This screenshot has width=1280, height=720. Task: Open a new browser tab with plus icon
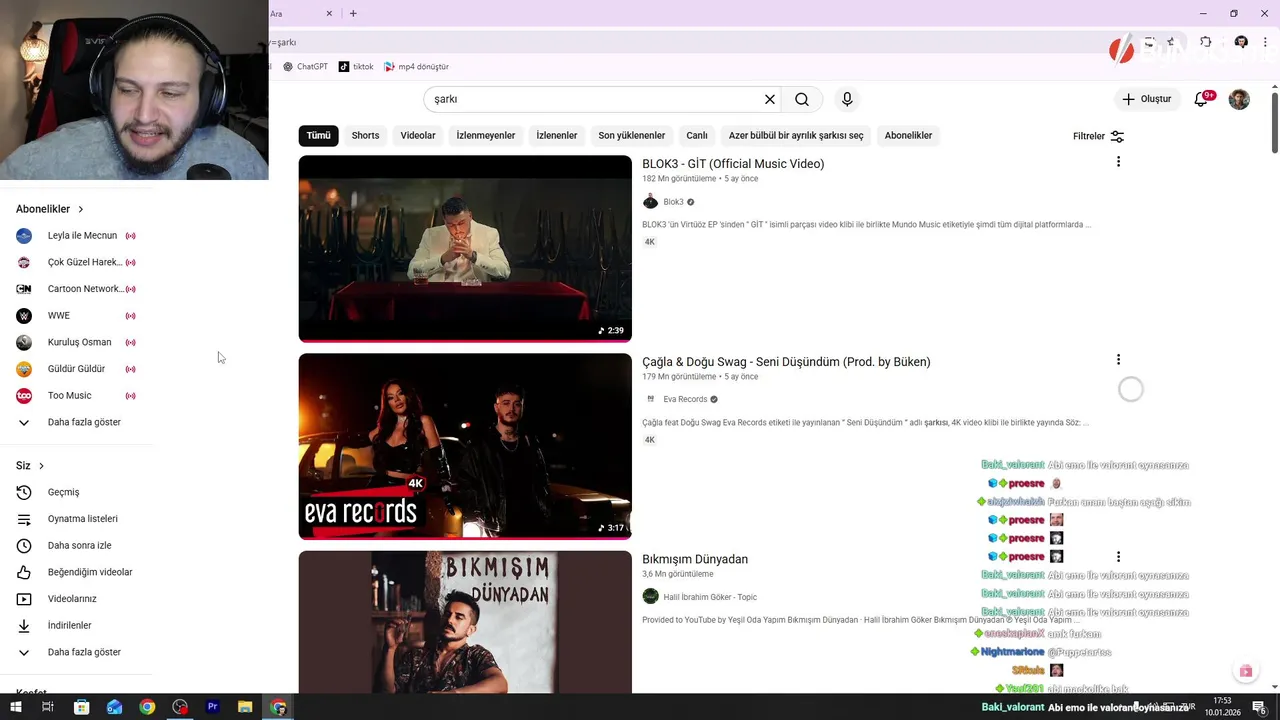pyautogui.click(x=353, y=13)
